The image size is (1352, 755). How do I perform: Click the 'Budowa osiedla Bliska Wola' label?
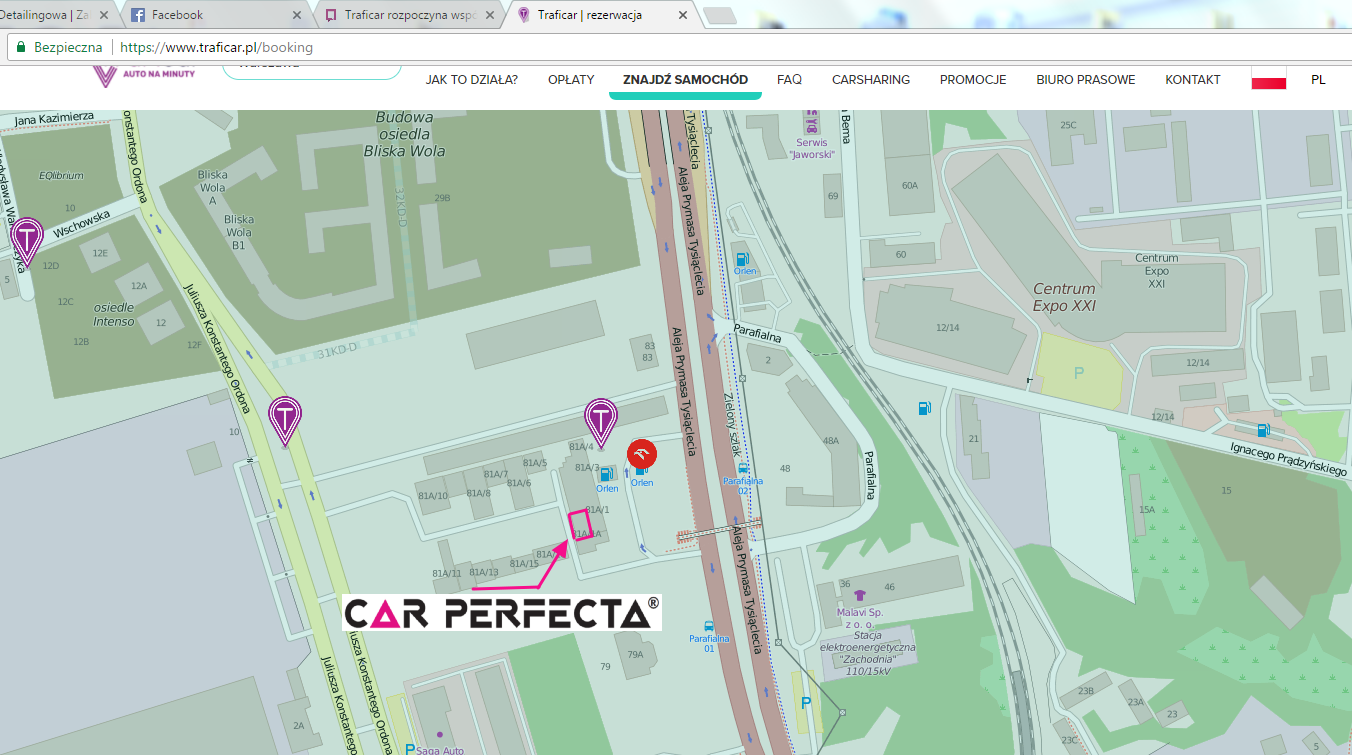click(404, 134)
